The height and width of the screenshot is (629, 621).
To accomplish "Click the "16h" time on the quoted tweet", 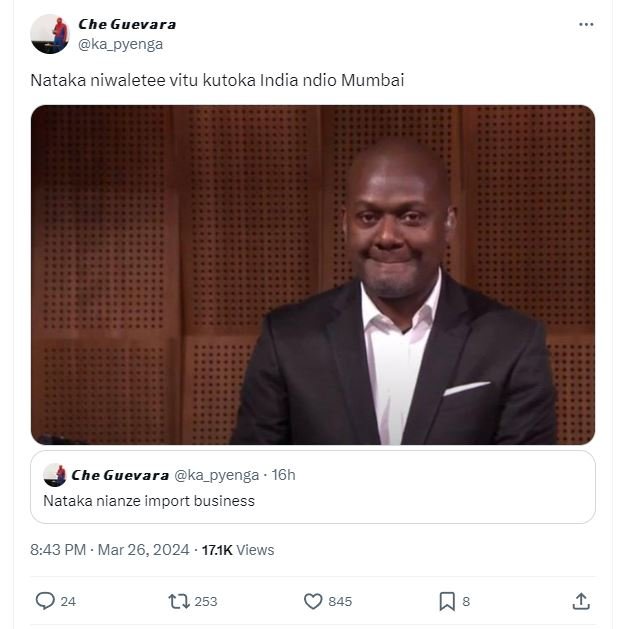I will pyautogui.click(x=284, y=475).
